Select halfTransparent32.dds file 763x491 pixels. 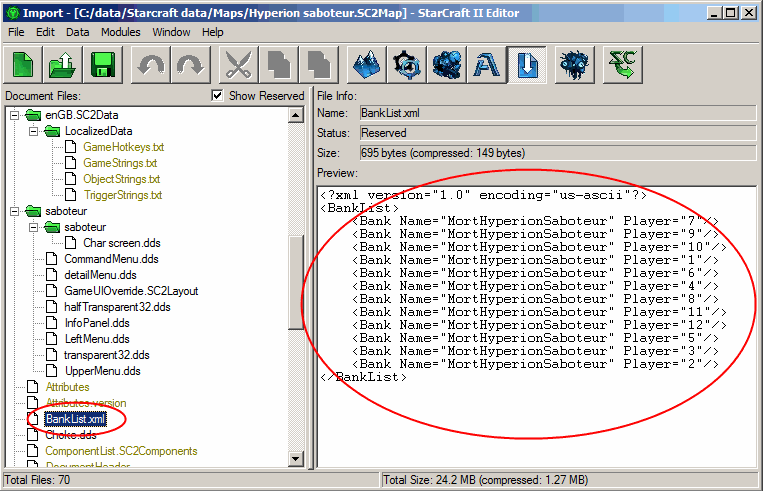point(117,307)
